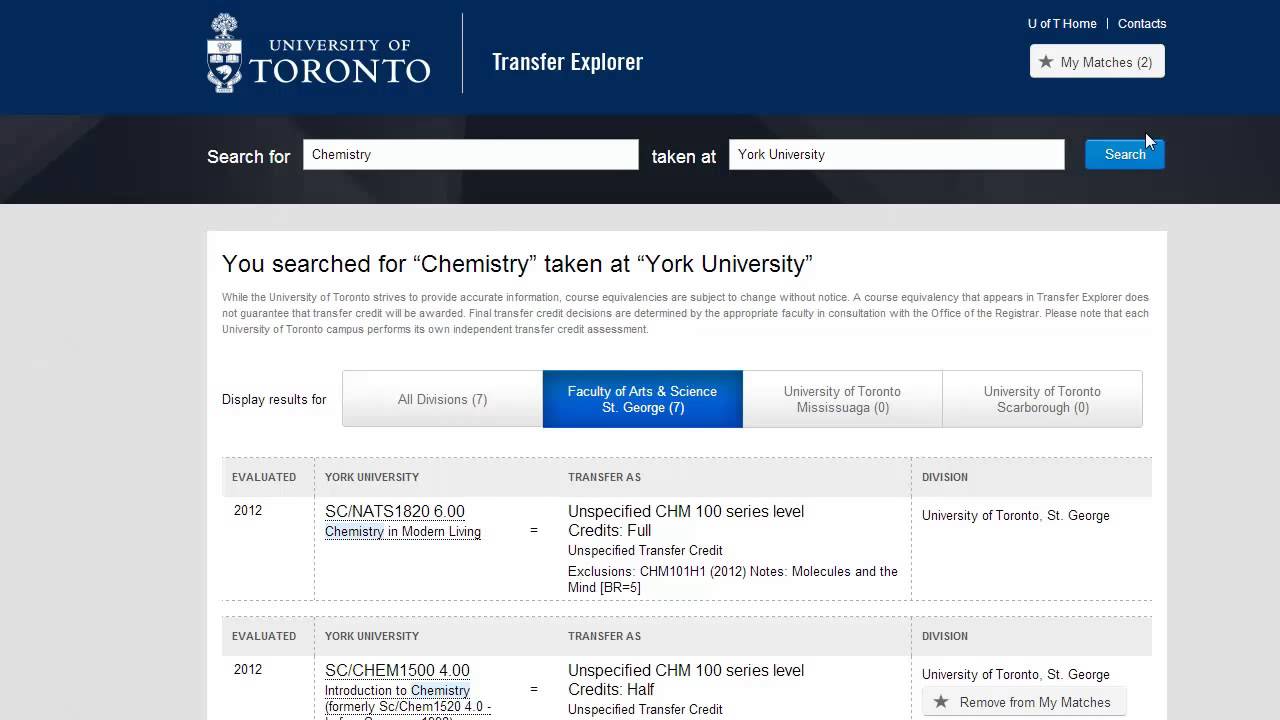The image size is (1280, 720).
Task: Open course SC/NATS1820 6.00
Action: tap(395, 512)
